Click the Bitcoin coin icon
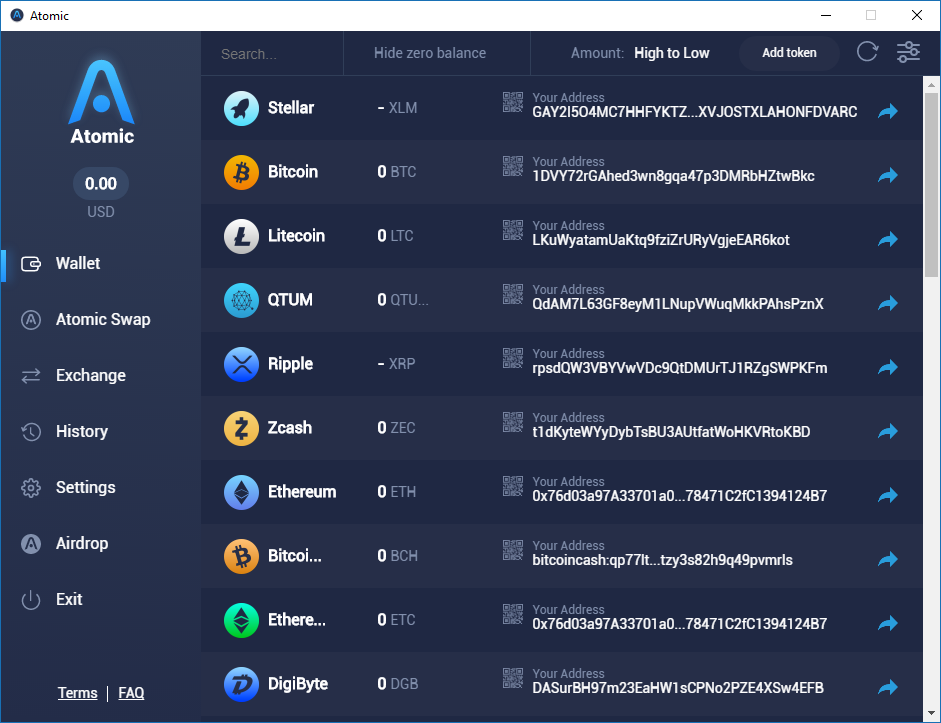Image resolution: width=941 pixels, height=723 pixels. [x=241, y=172]
